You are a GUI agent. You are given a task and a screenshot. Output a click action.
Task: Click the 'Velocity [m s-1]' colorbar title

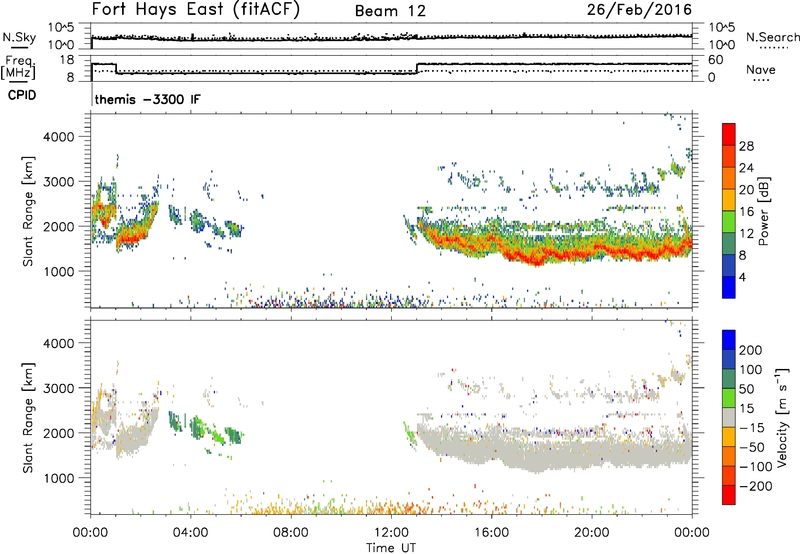click(x=782, y=418)
